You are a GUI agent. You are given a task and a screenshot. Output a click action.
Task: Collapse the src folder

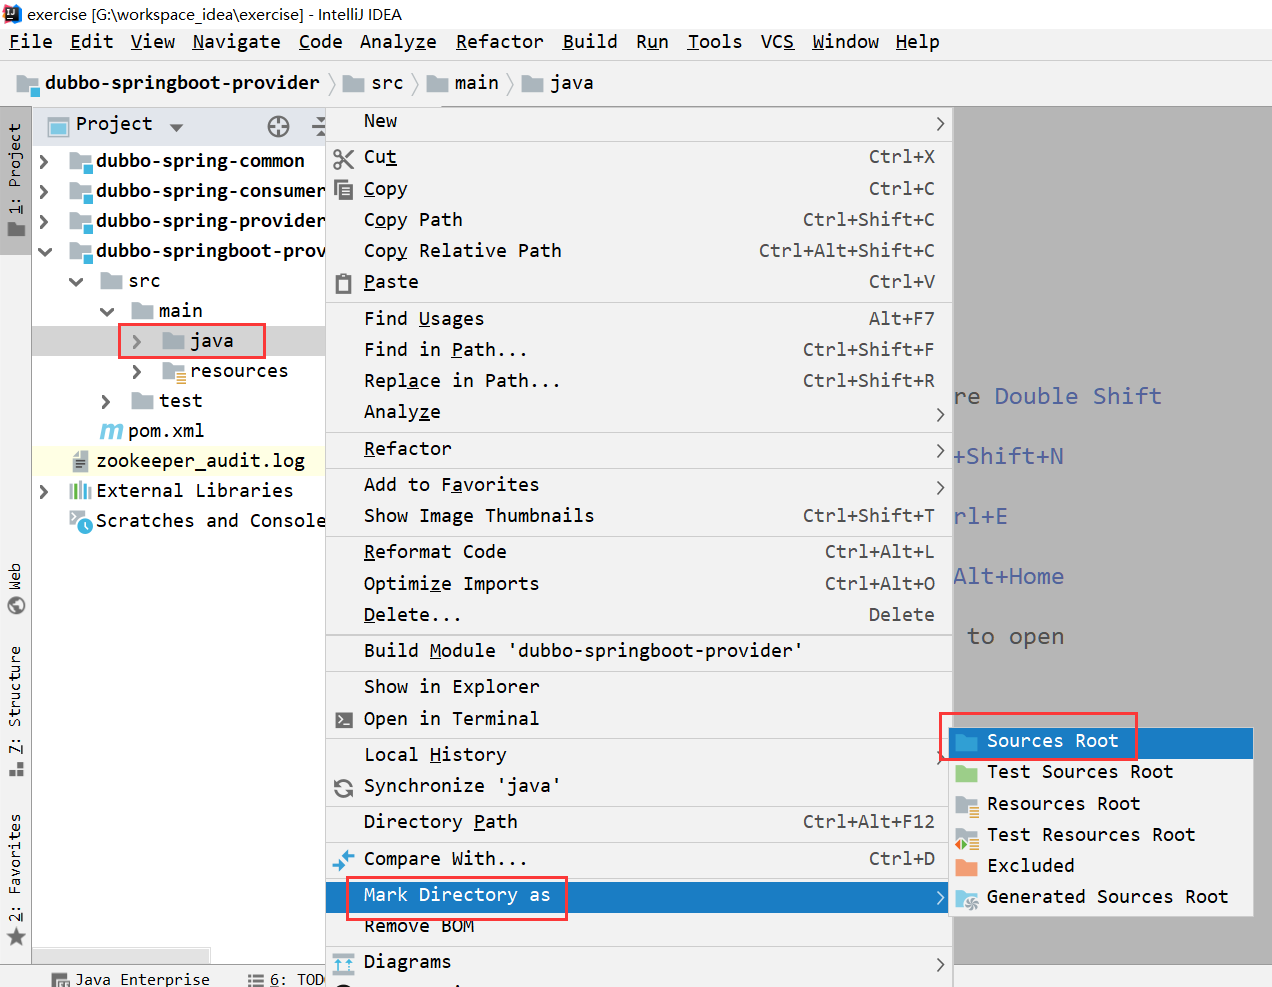tap(76, 281)
